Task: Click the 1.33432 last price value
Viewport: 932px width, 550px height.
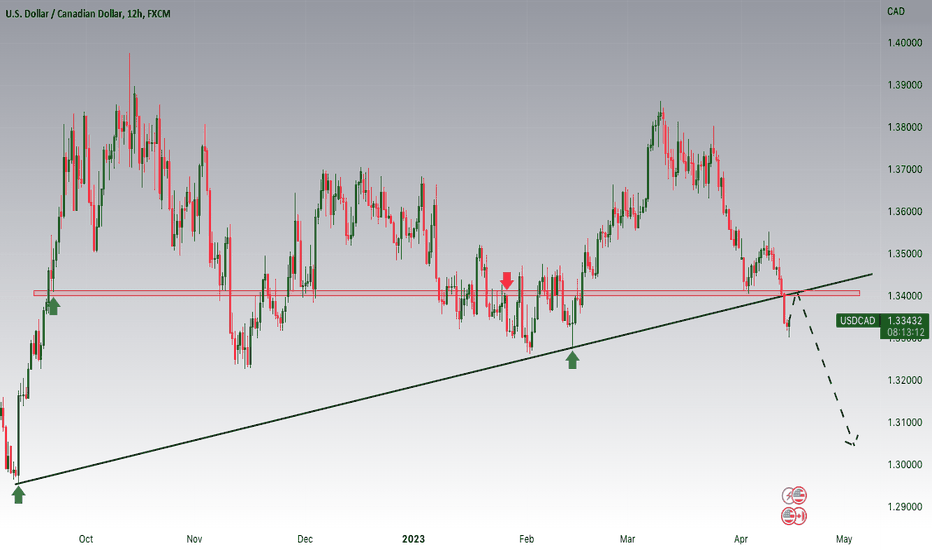Action: [x=905, y=320]
